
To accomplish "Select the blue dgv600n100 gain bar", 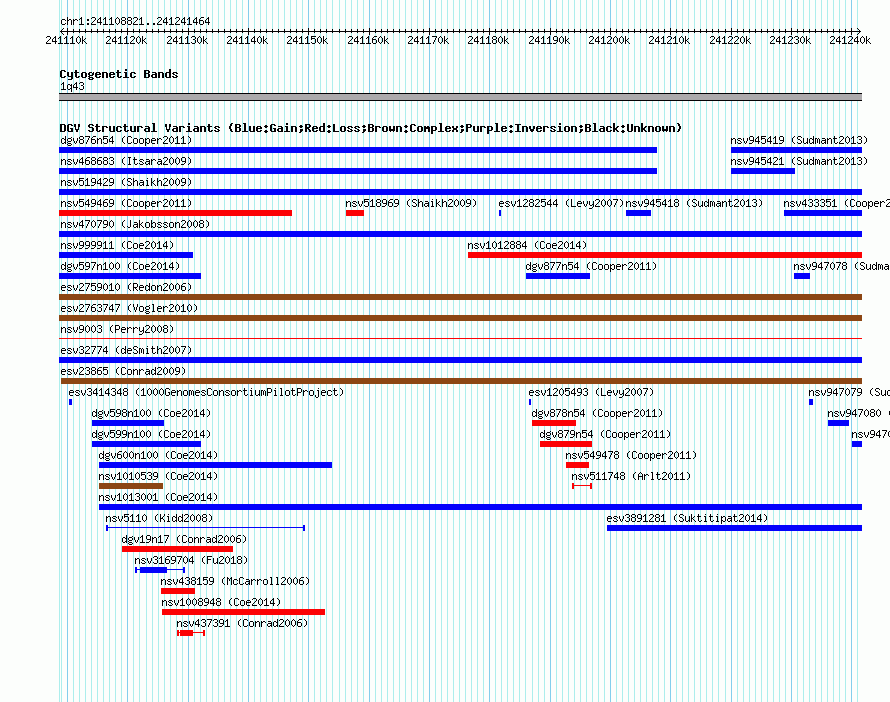I will pyautogui.click(x=216, y=465).
